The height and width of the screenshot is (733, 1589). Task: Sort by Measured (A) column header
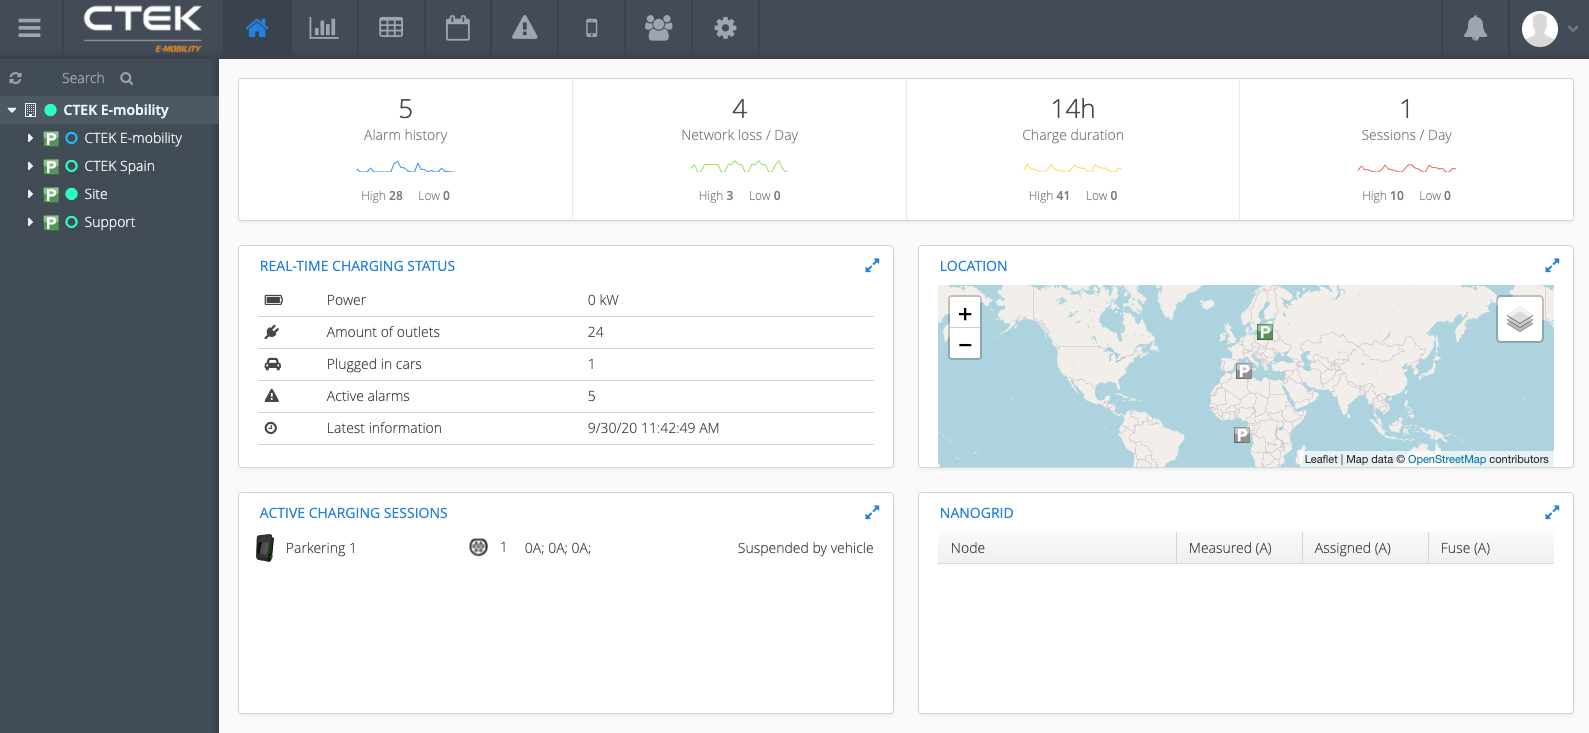[x=1239, y=548]
